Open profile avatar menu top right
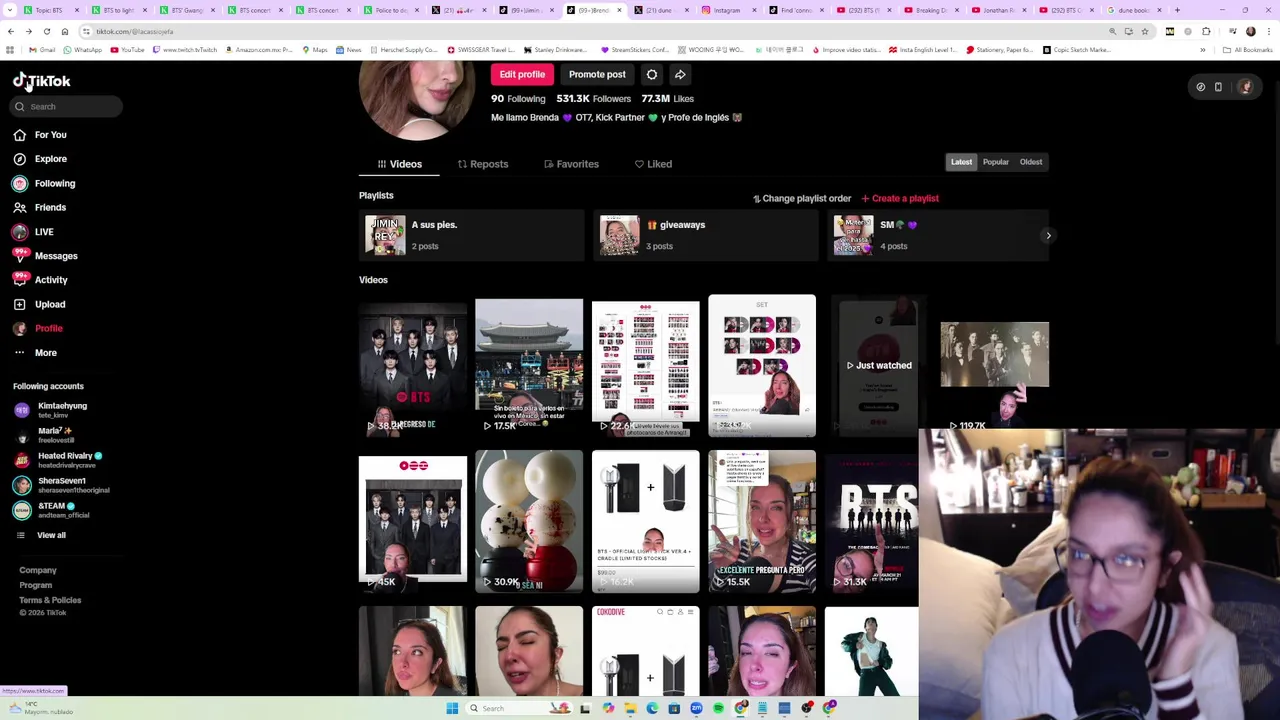The width and height of the screenshot is (1280, 720). (1246, 87)
